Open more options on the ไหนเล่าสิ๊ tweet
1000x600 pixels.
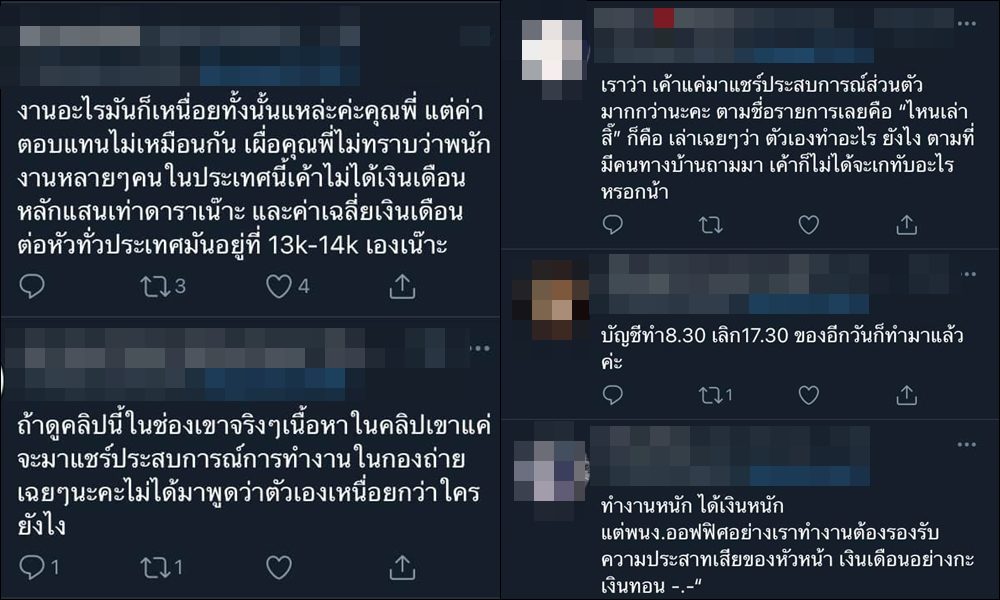(967, 24)
